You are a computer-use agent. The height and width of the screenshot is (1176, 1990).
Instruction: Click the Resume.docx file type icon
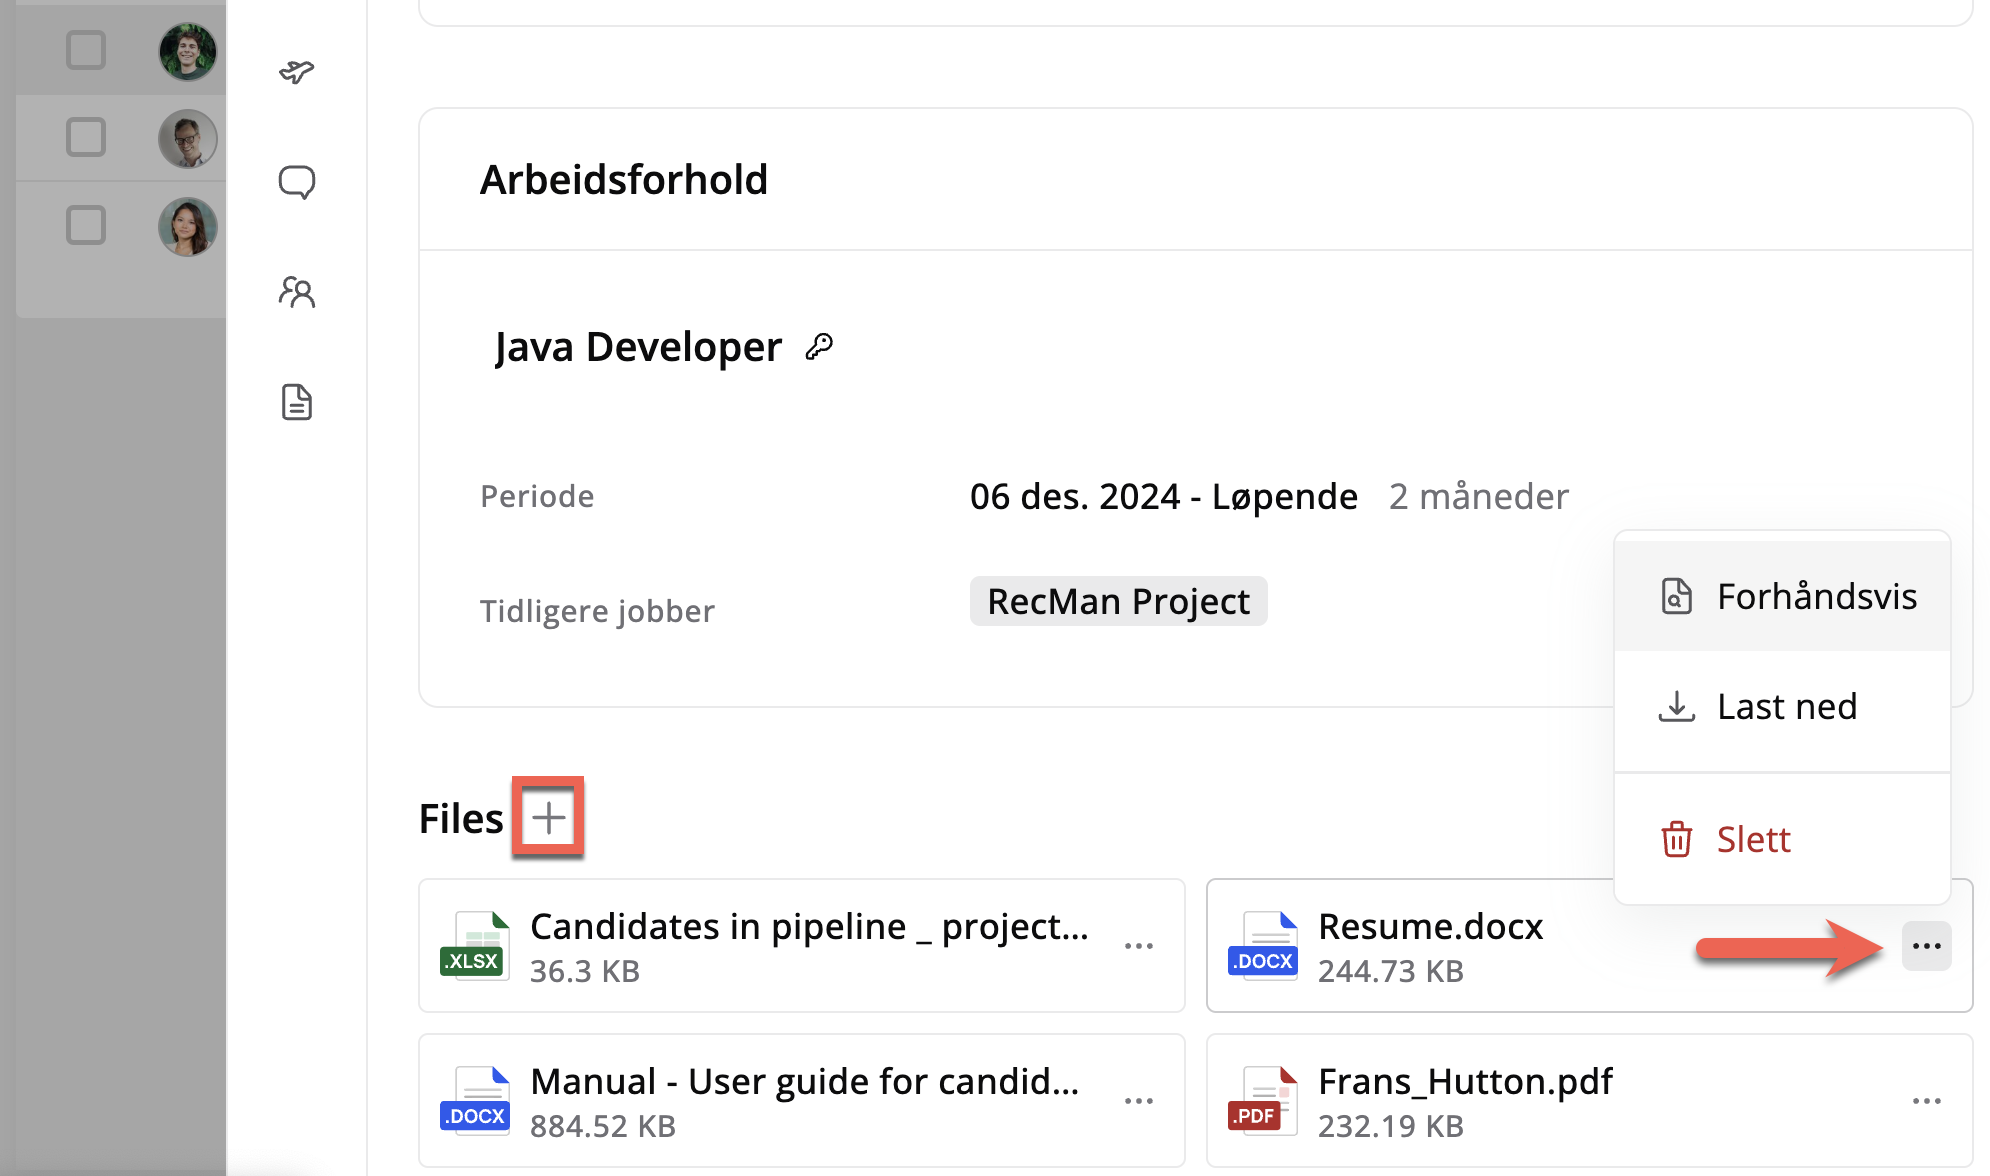coord(1263,946)
